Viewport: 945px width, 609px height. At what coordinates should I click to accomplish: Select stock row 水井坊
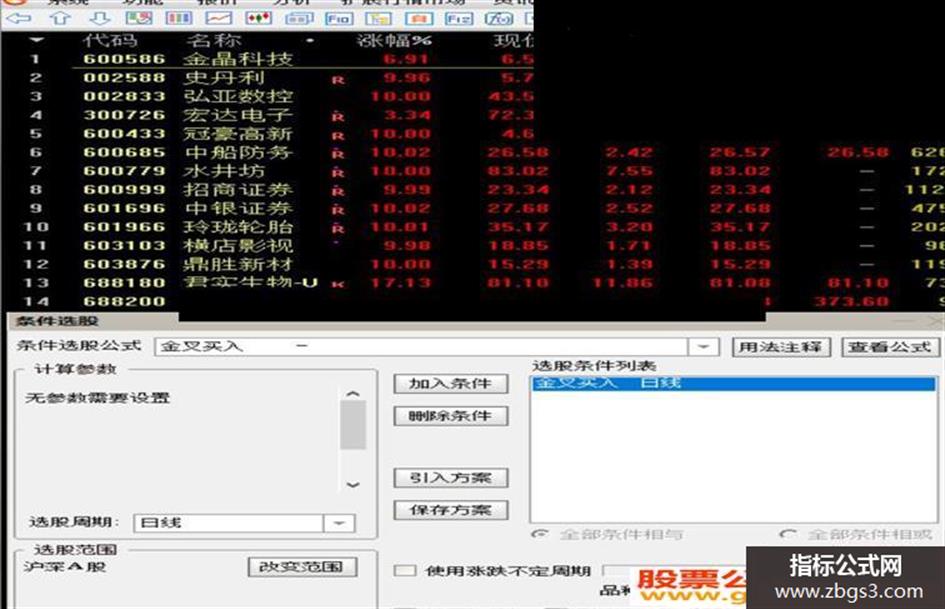click(x=224, y=171)
